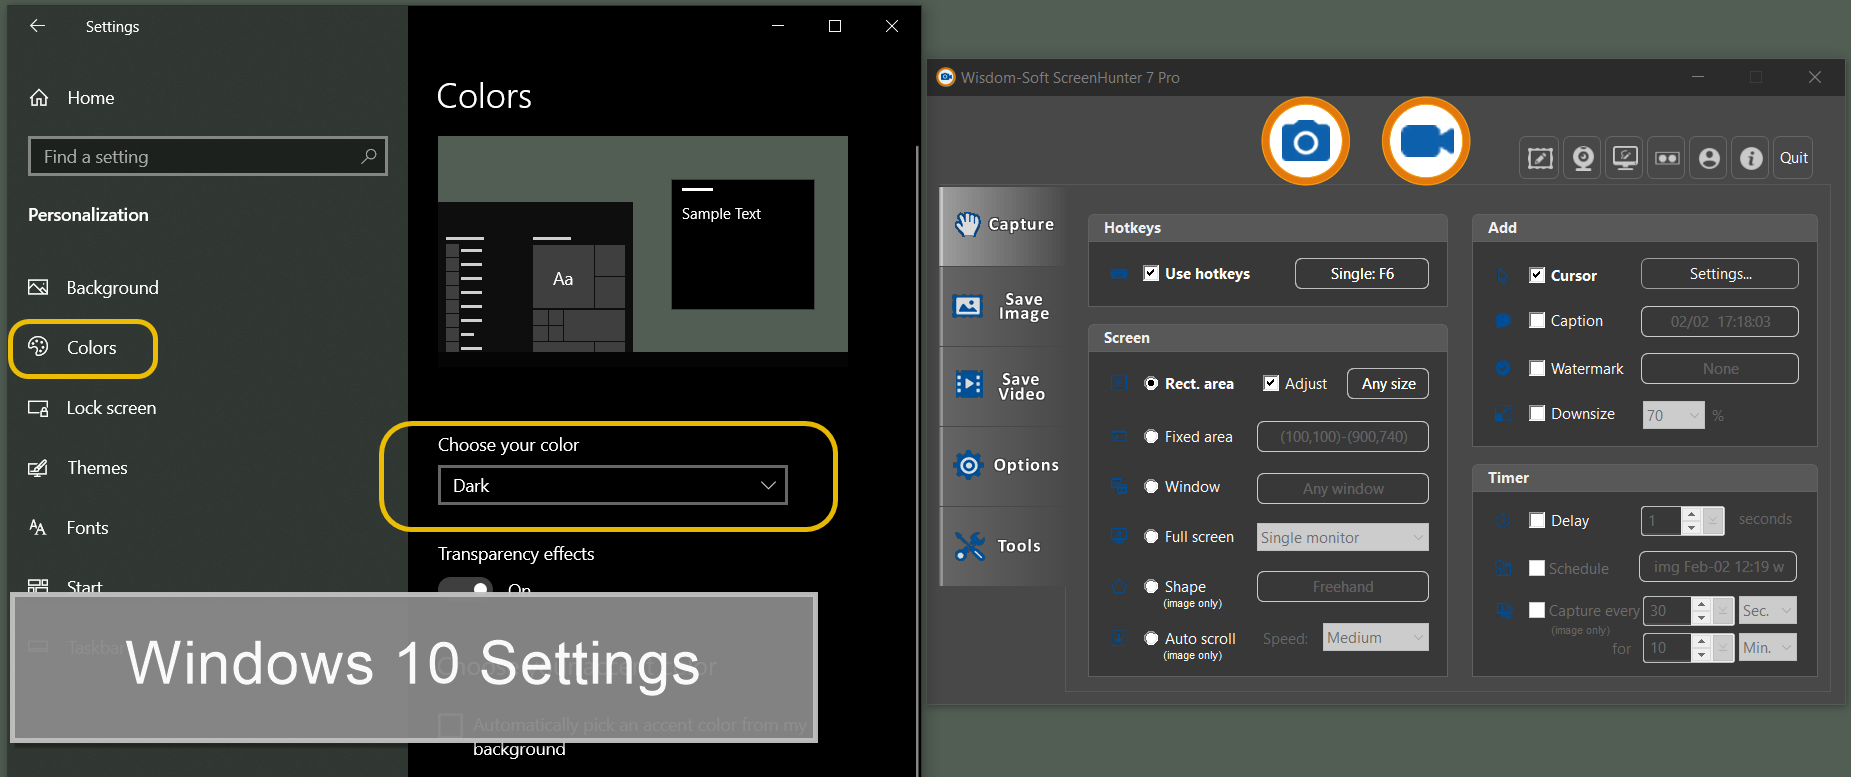Open the info icon in ScreenHunter
The image size is (1851, 777).
click(1751, 158)
